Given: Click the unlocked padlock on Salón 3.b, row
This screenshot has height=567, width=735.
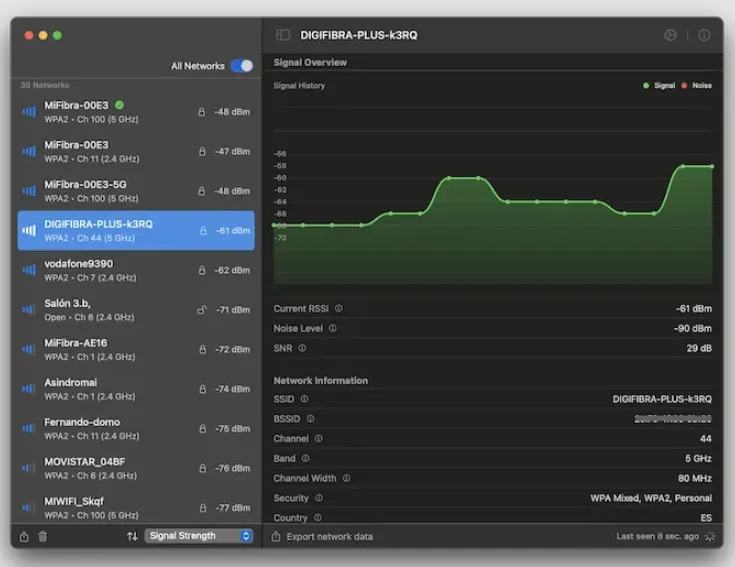Looking at the screenshot, I should pyautogui.click(x=202, y=310).
